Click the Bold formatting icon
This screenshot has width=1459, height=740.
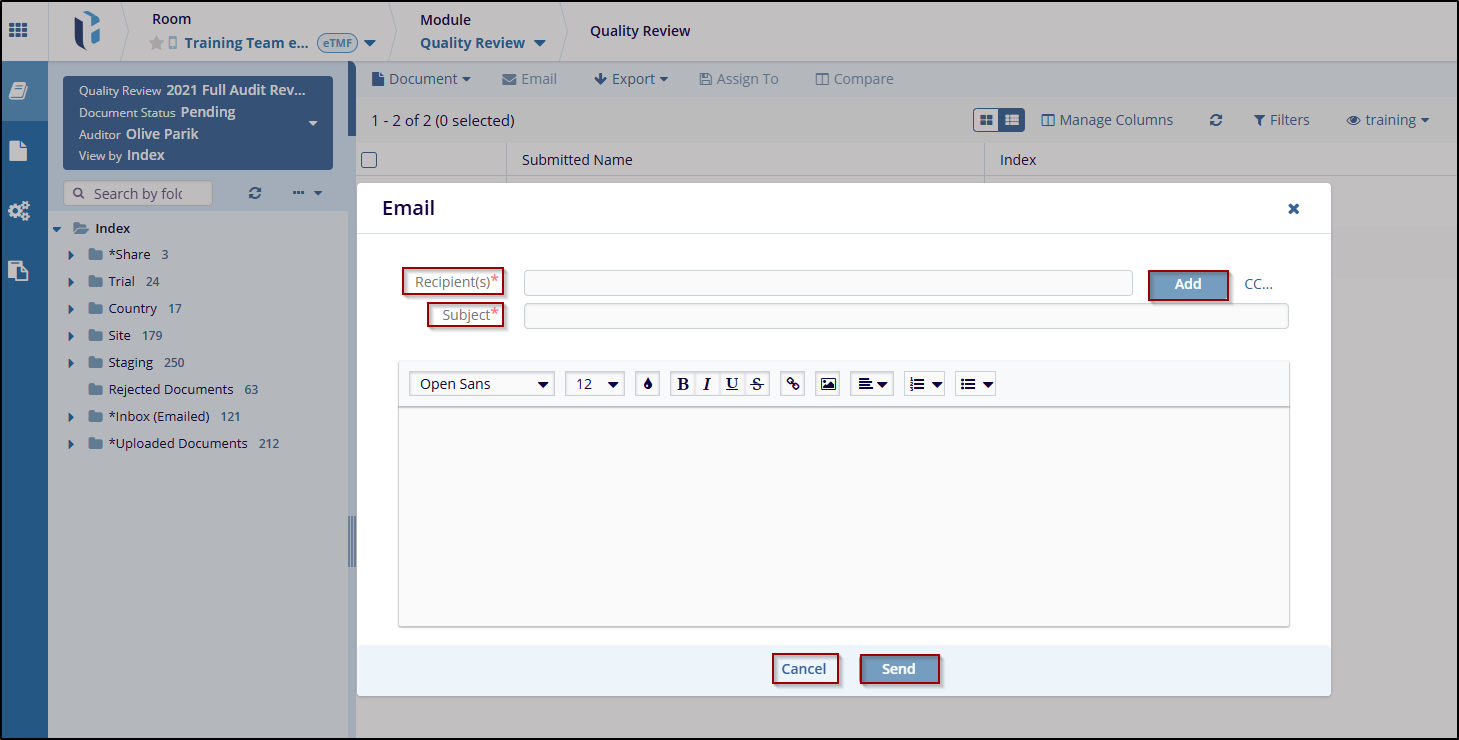[x=683, y=384]
